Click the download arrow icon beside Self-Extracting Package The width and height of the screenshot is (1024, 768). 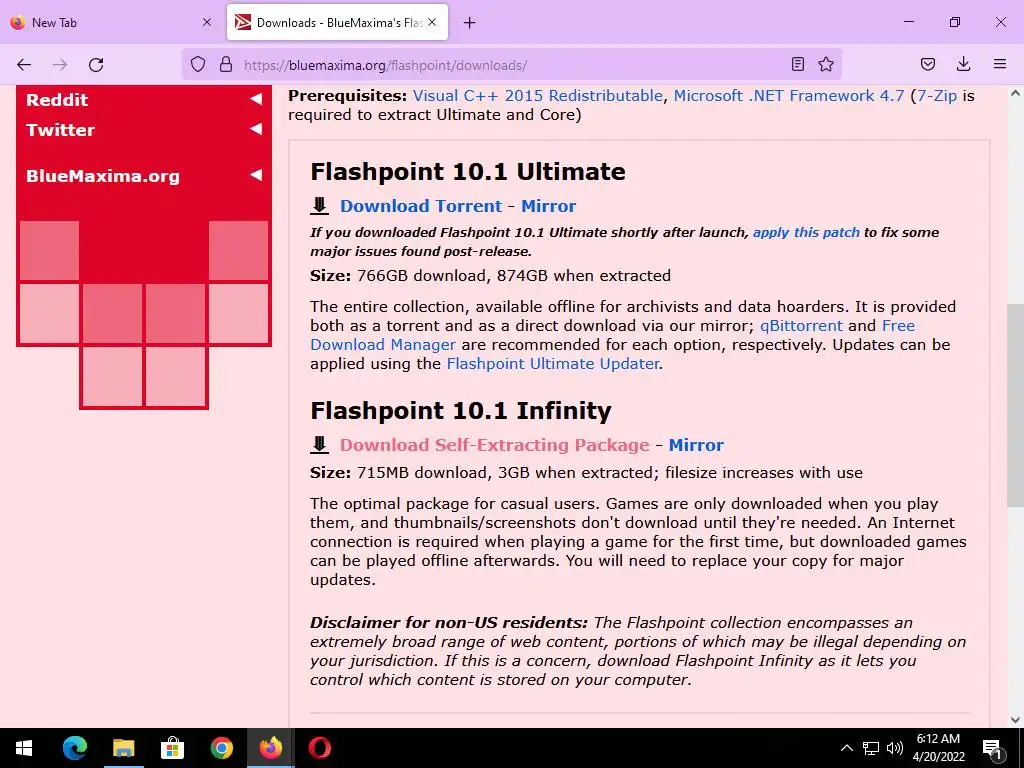point(319,445)
